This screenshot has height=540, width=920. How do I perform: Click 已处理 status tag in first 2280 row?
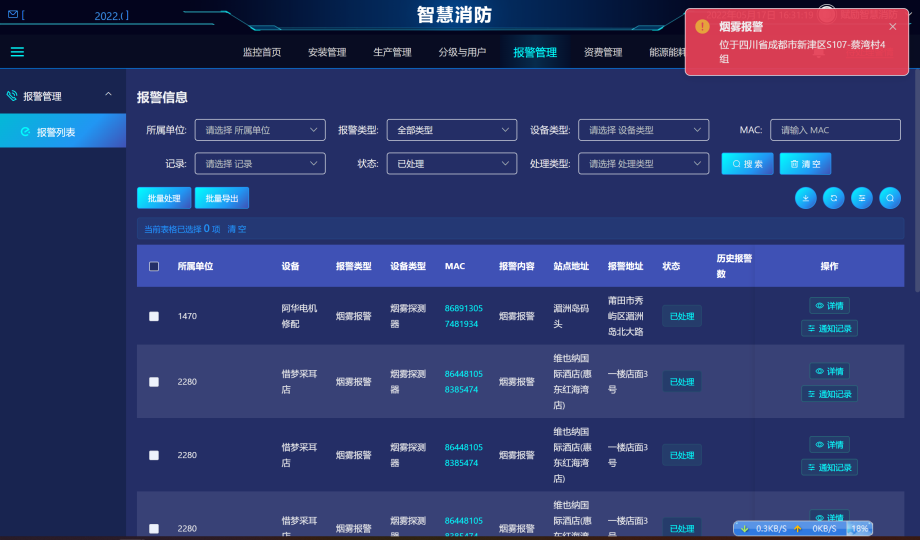click(682, 382)
